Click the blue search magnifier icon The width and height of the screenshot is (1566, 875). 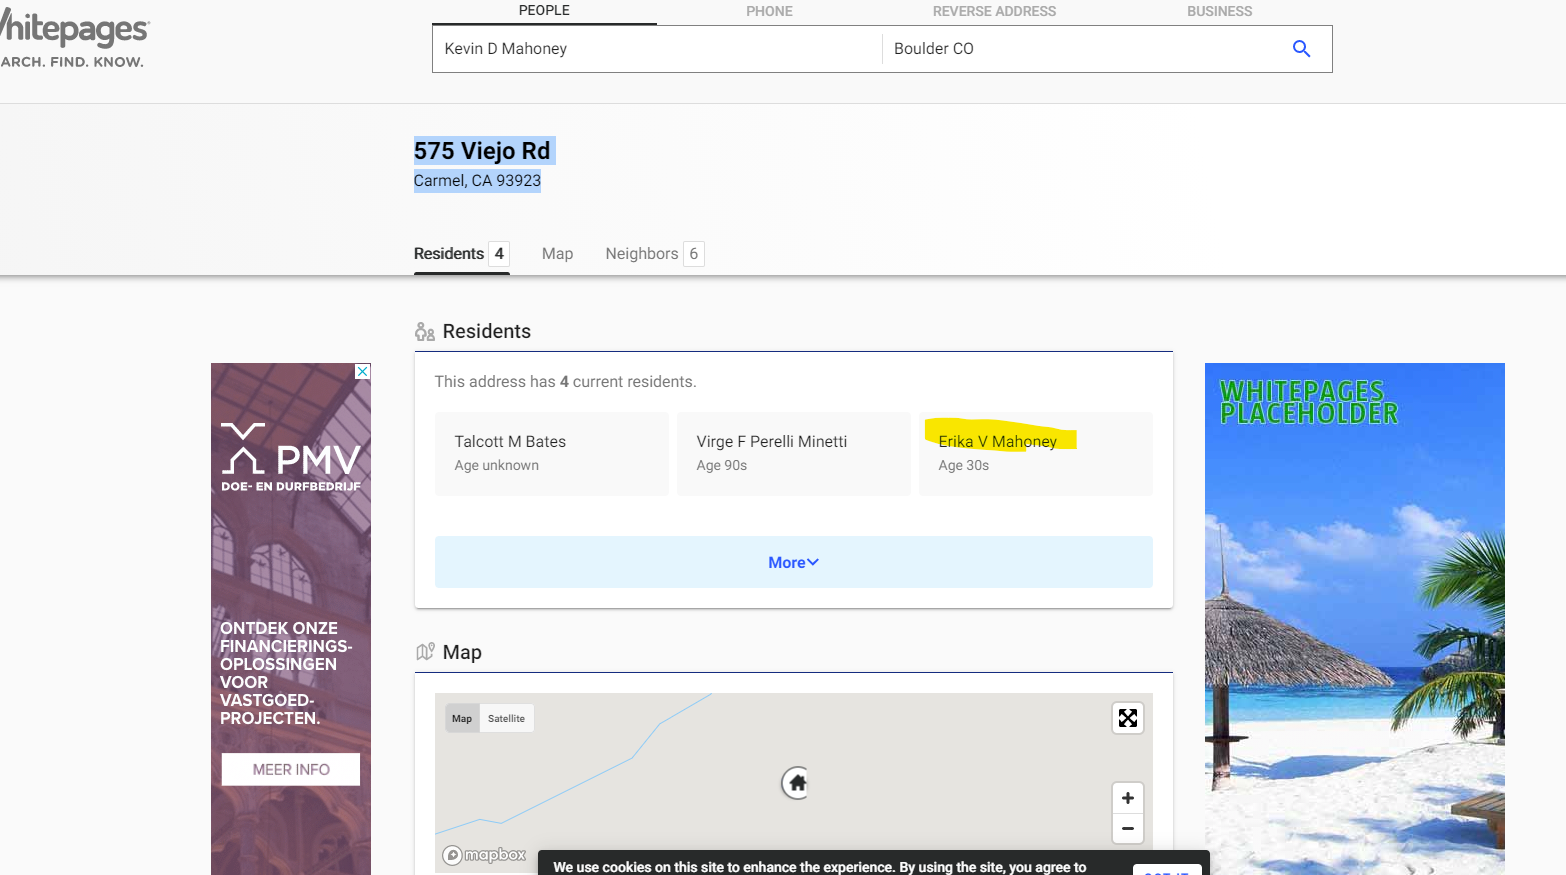1301,49
